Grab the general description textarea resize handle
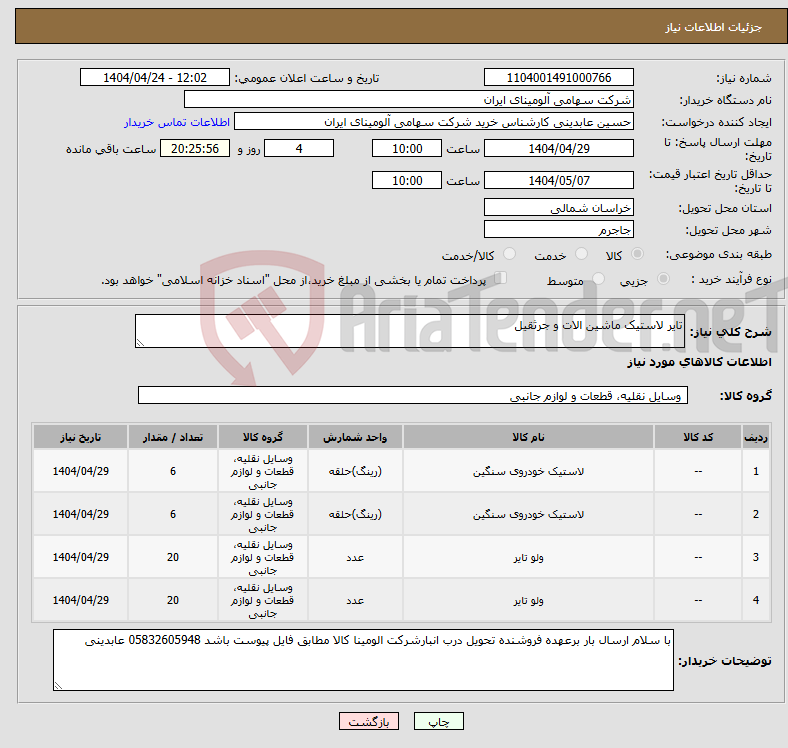Viewport: 788px width, 748px height. coord(140,343)
